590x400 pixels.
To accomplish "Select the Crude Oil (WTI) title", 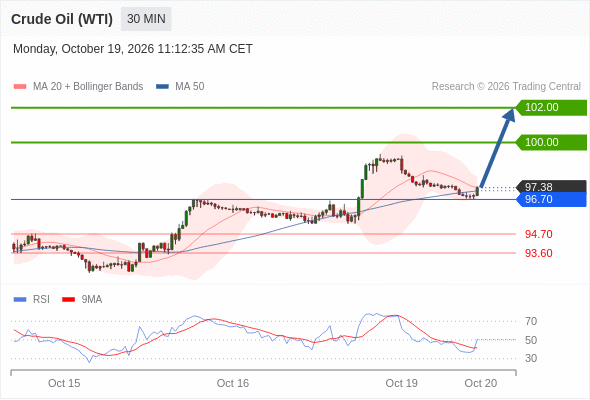I will pos(62,19).
